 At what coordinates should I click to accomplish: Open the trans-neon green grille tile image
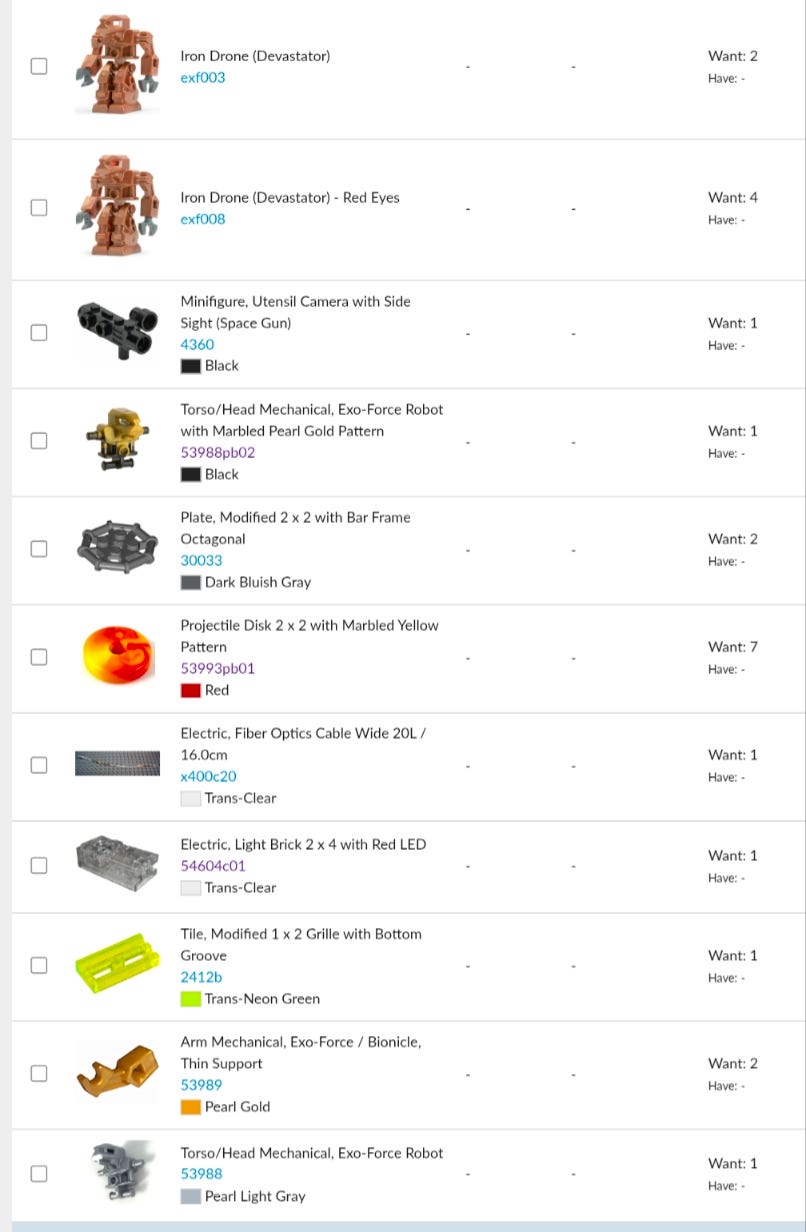point(117,964)
